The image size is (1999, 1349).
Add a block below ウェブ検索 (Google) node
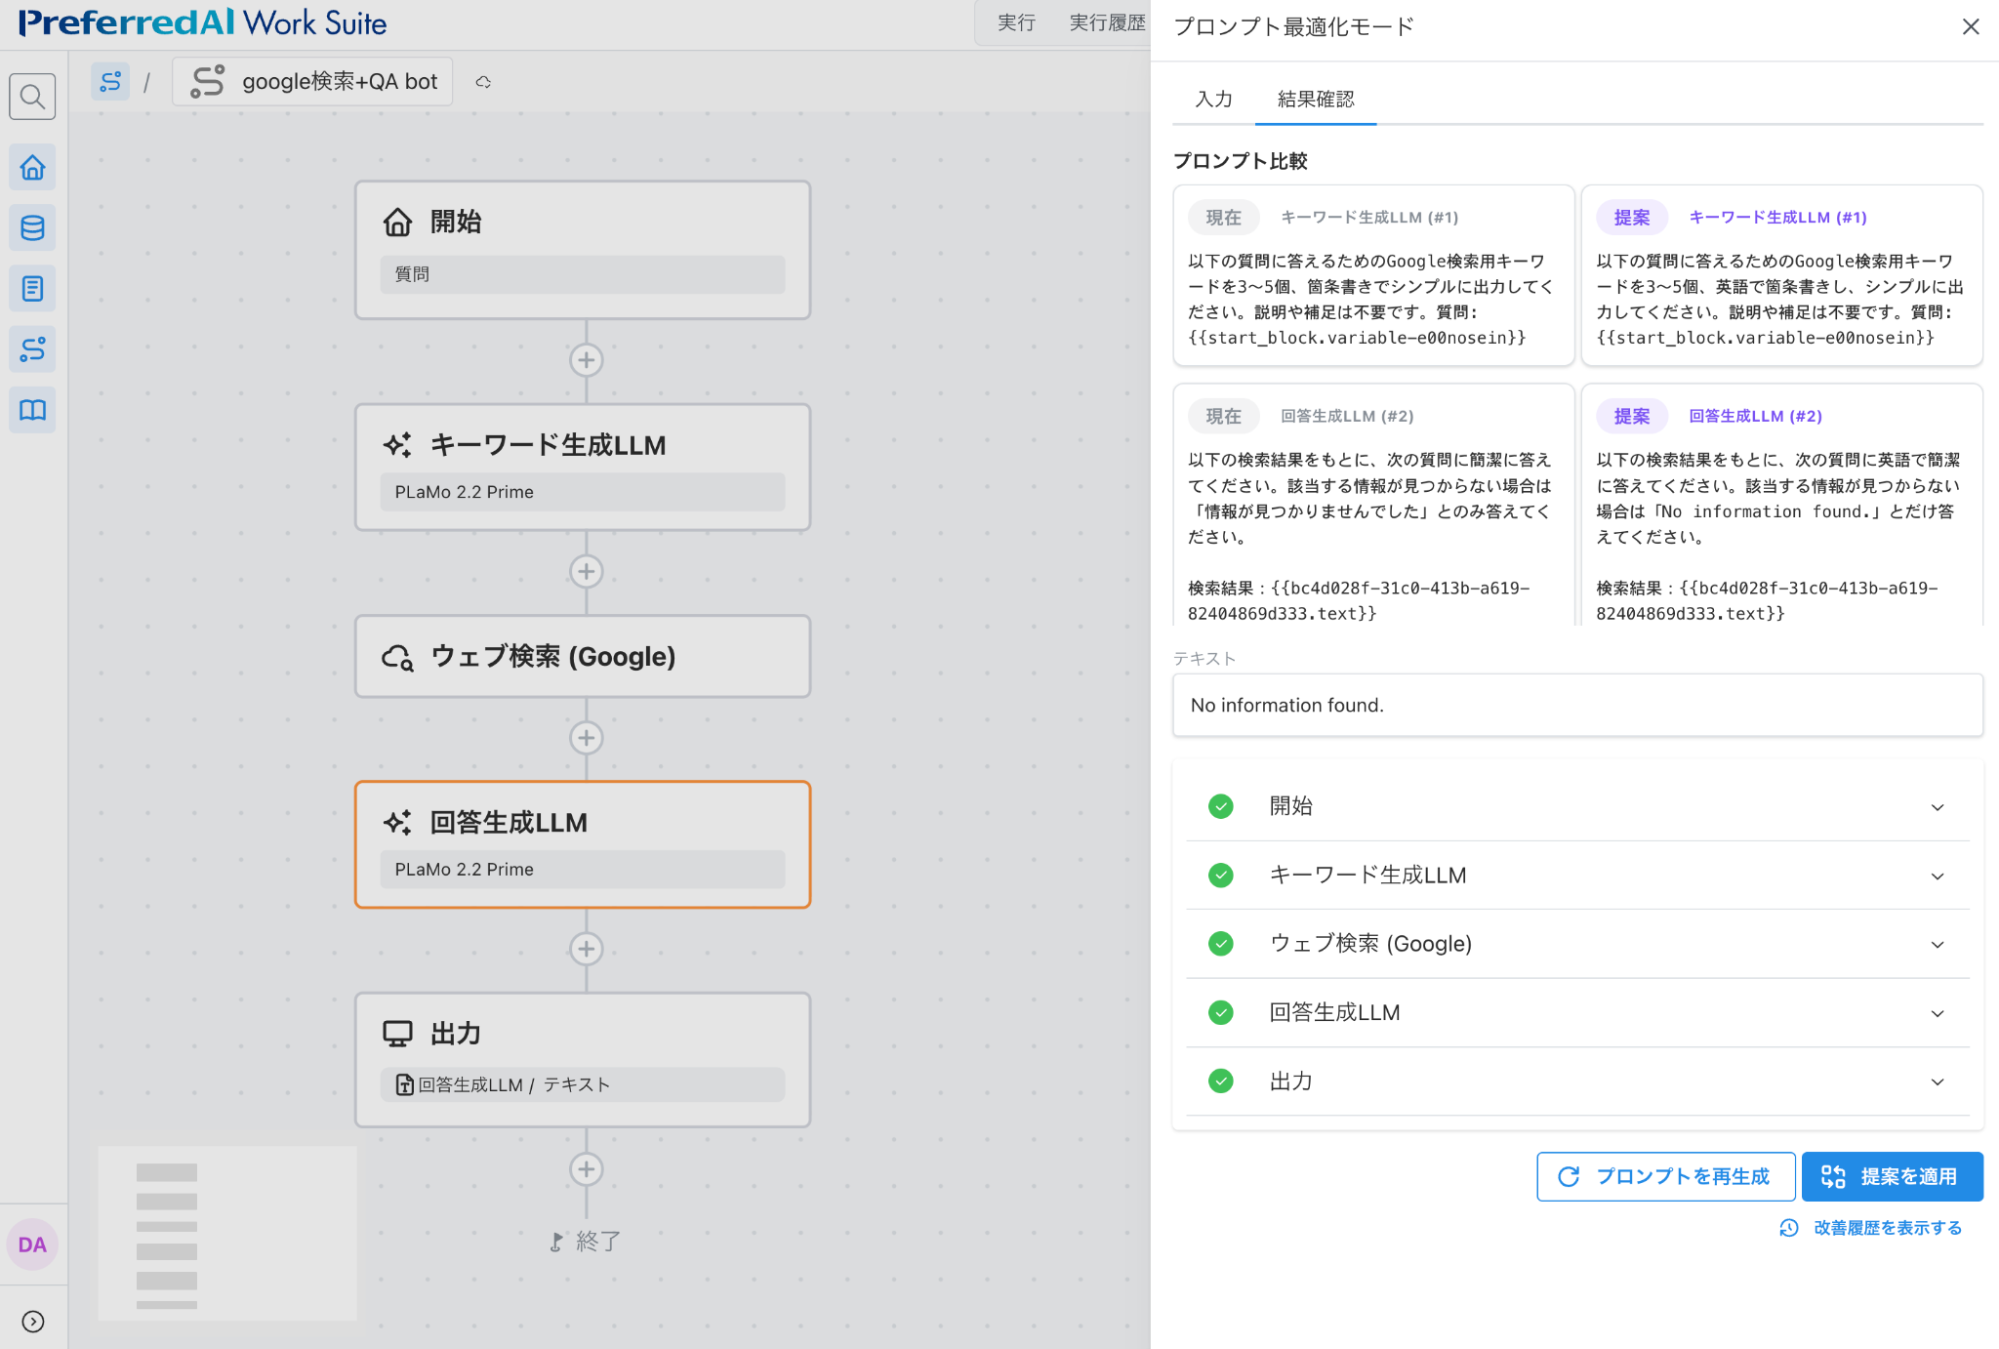(586, 738)
